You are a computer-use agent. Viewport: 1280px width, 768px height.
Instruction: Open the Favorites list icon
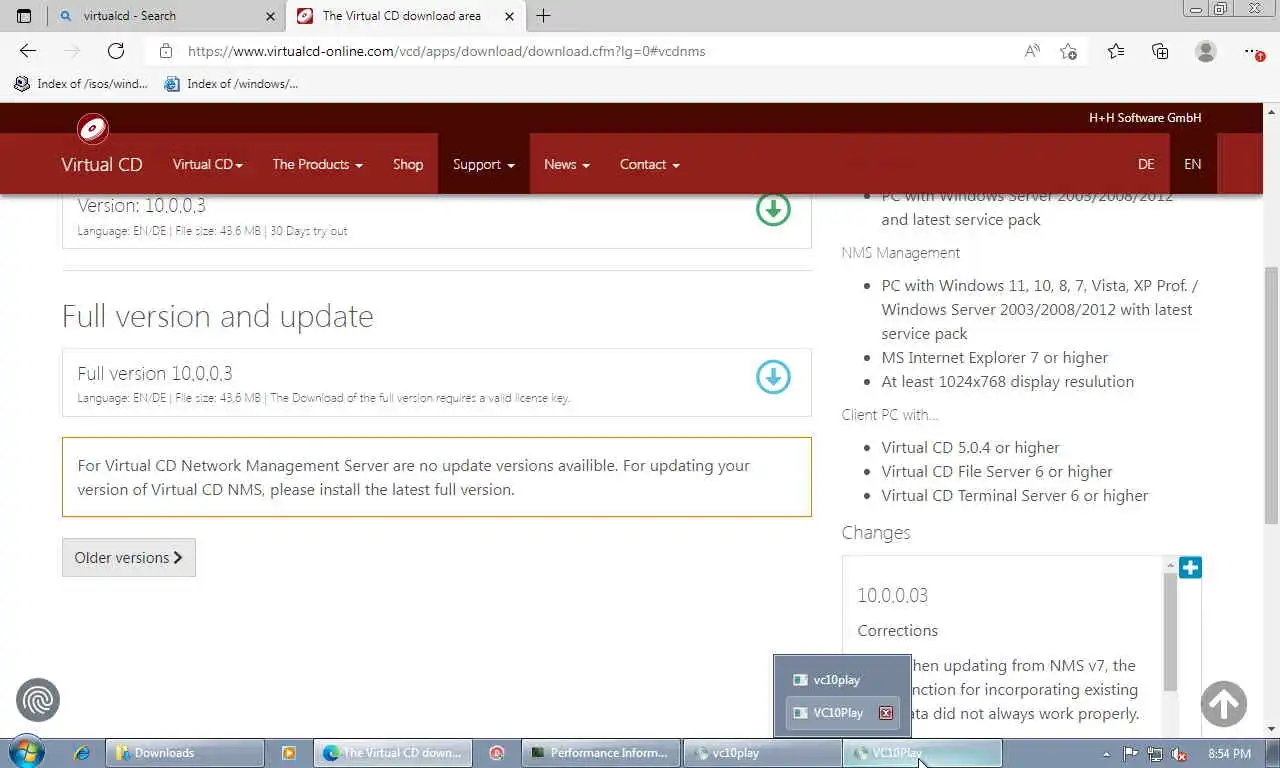click(1116, 51)
